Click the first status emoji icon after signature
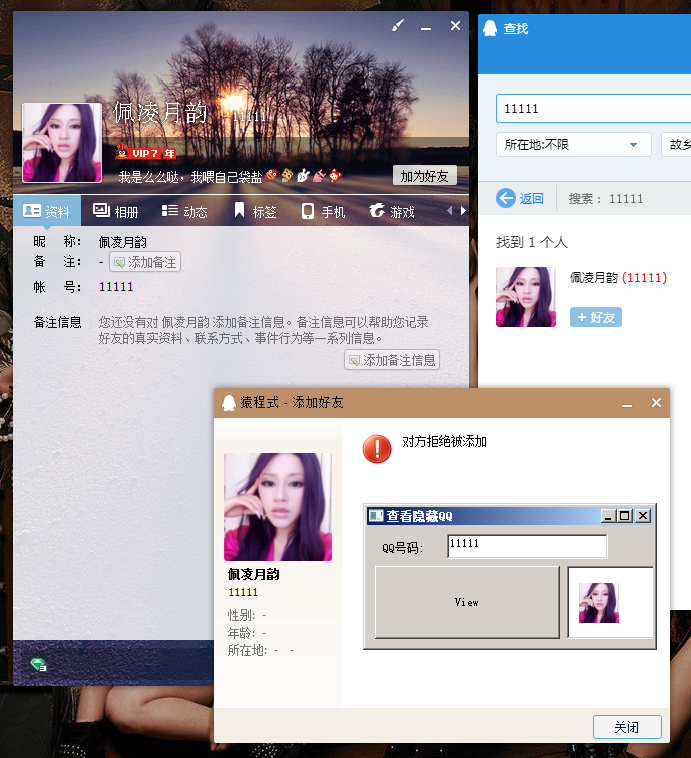The width and height of the screenshot is (691, 758). point(272,175)
